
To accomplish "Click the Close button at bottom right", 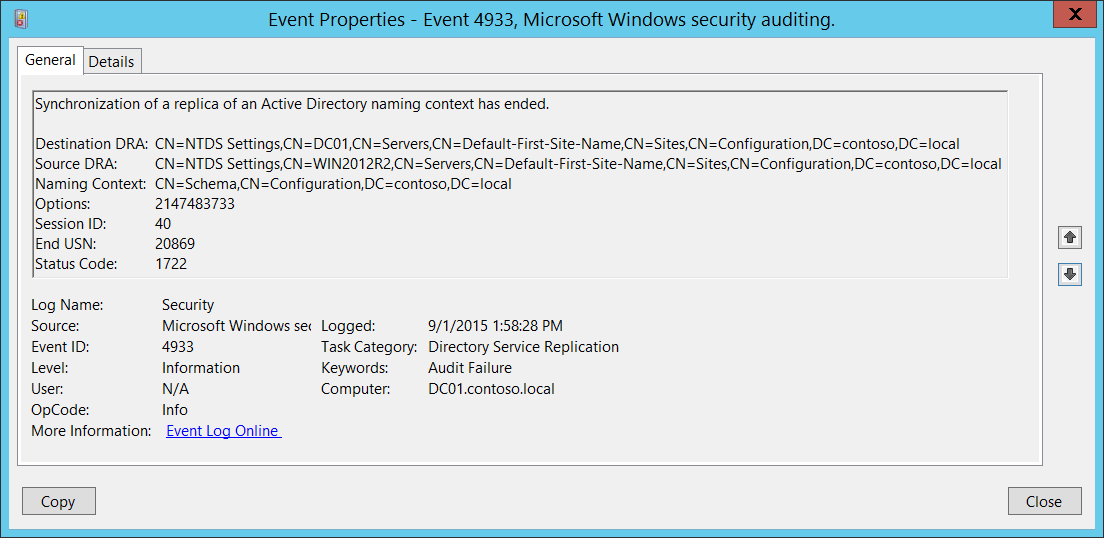I will pos(1044,501).
